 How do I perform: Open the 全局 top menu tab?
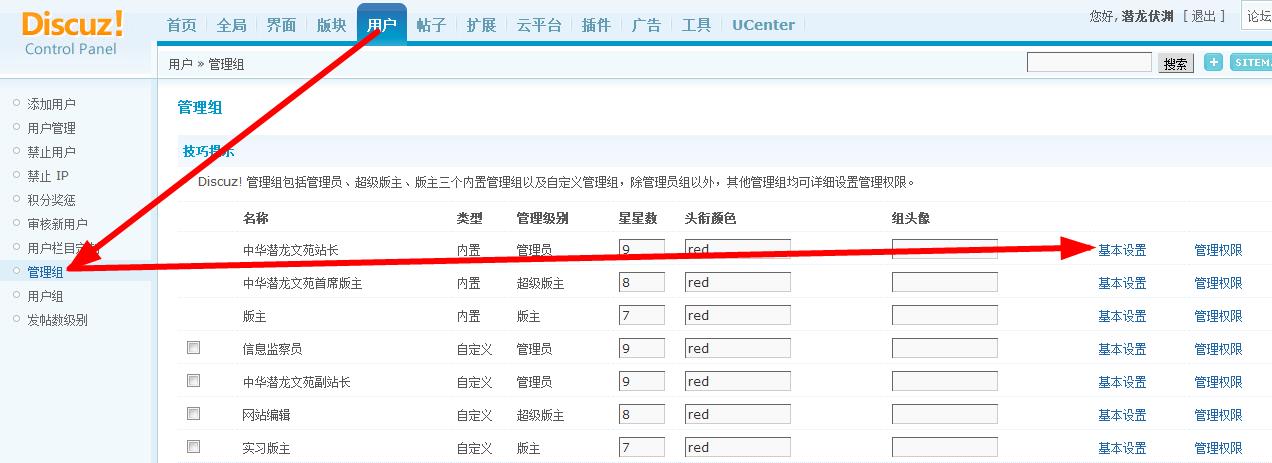pos(231,25)
